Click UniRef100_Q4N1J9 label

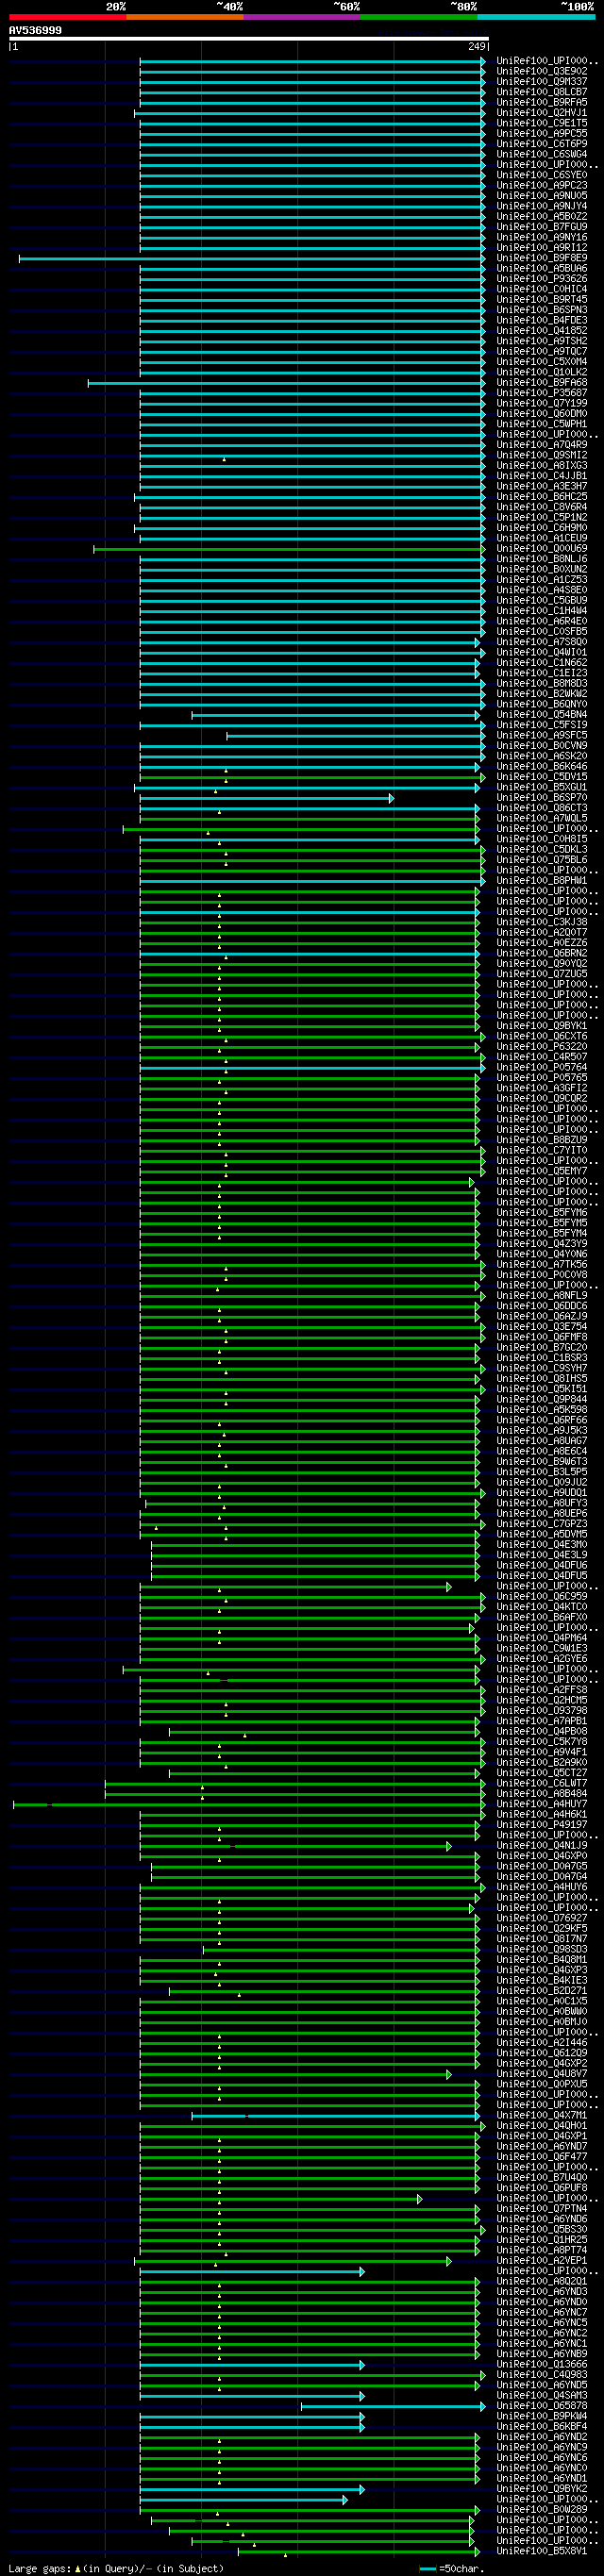[x=542, y=1846]
